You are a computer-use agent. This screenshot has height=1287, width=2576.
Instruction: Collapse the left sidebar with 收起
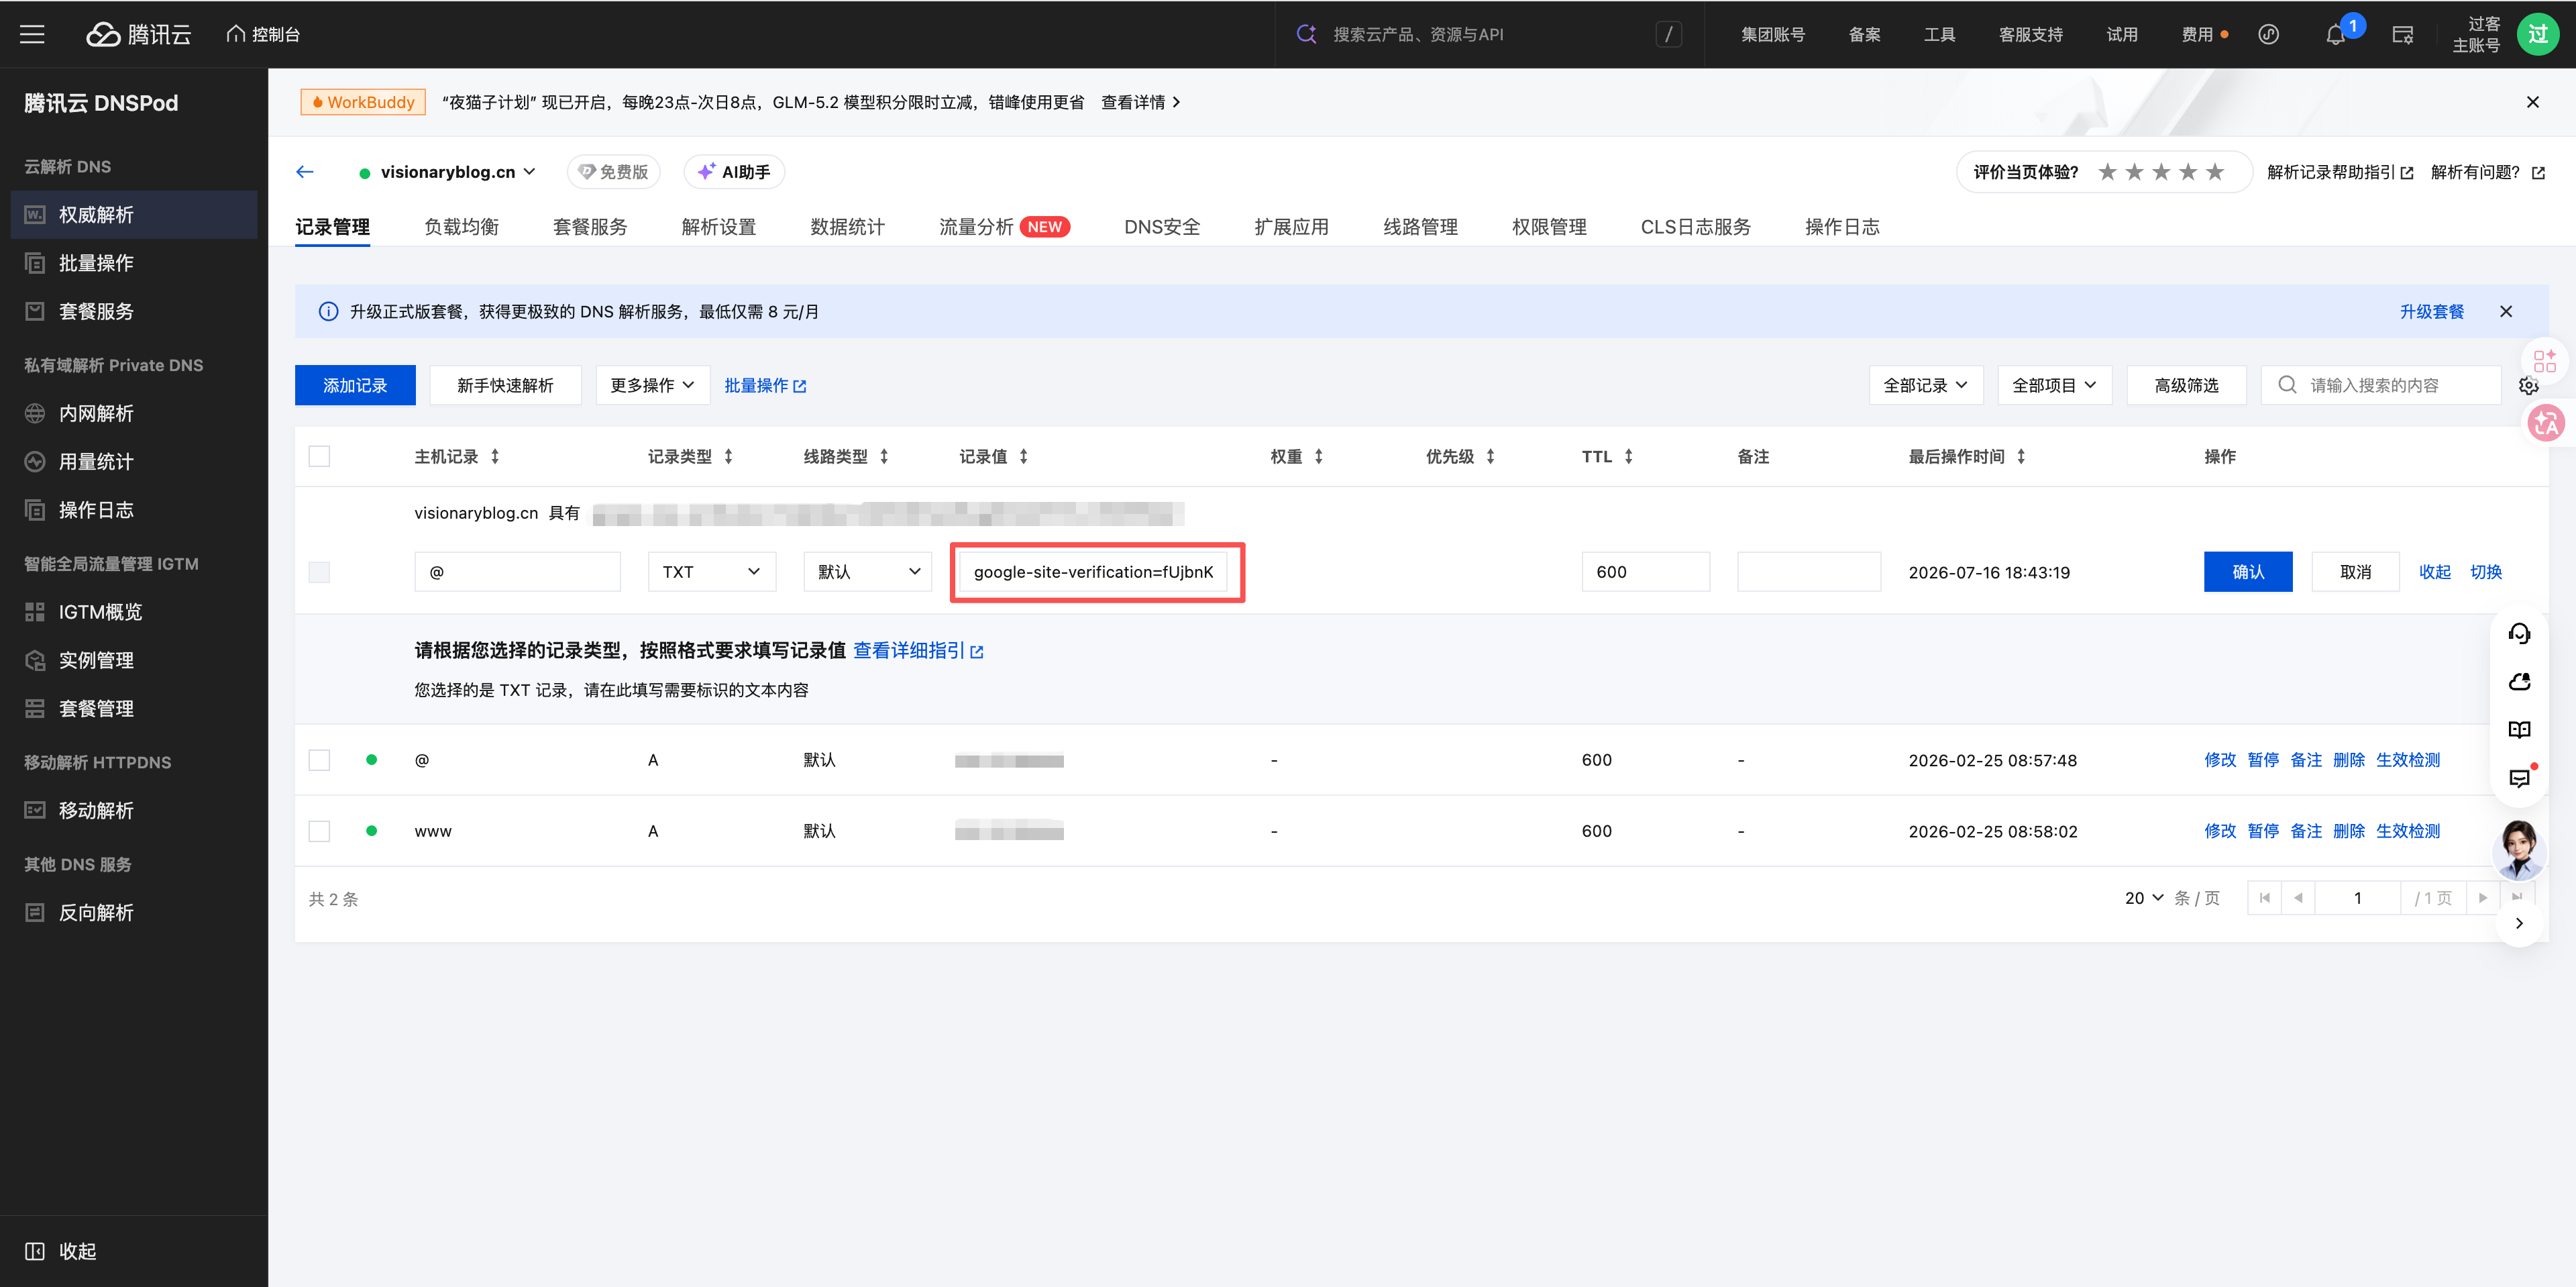61,1251
